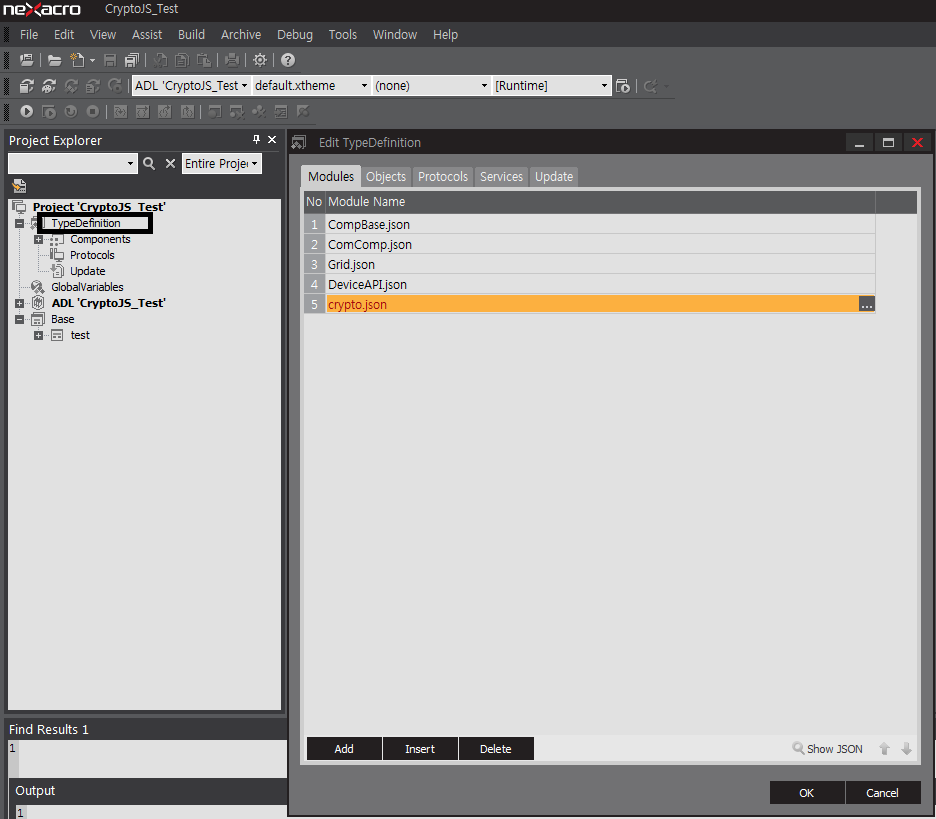Click the Stop debug icon
Viewport: 936px width, 819px height.
pos(93,112)
